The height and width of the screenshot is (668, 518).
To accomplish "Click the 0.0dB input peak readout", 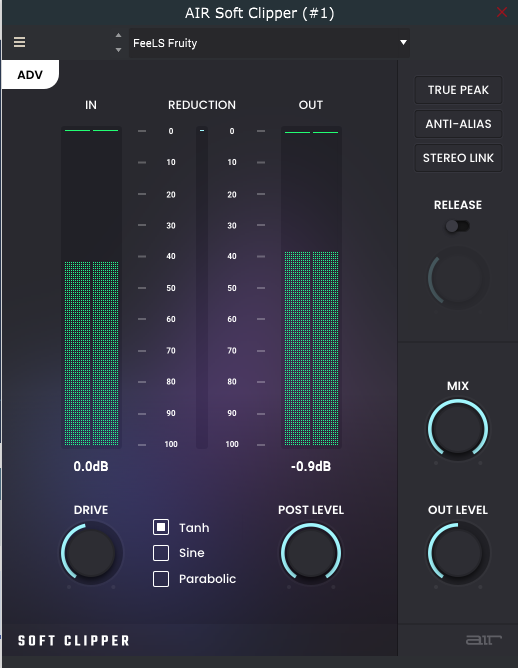I will coord(91,466).
